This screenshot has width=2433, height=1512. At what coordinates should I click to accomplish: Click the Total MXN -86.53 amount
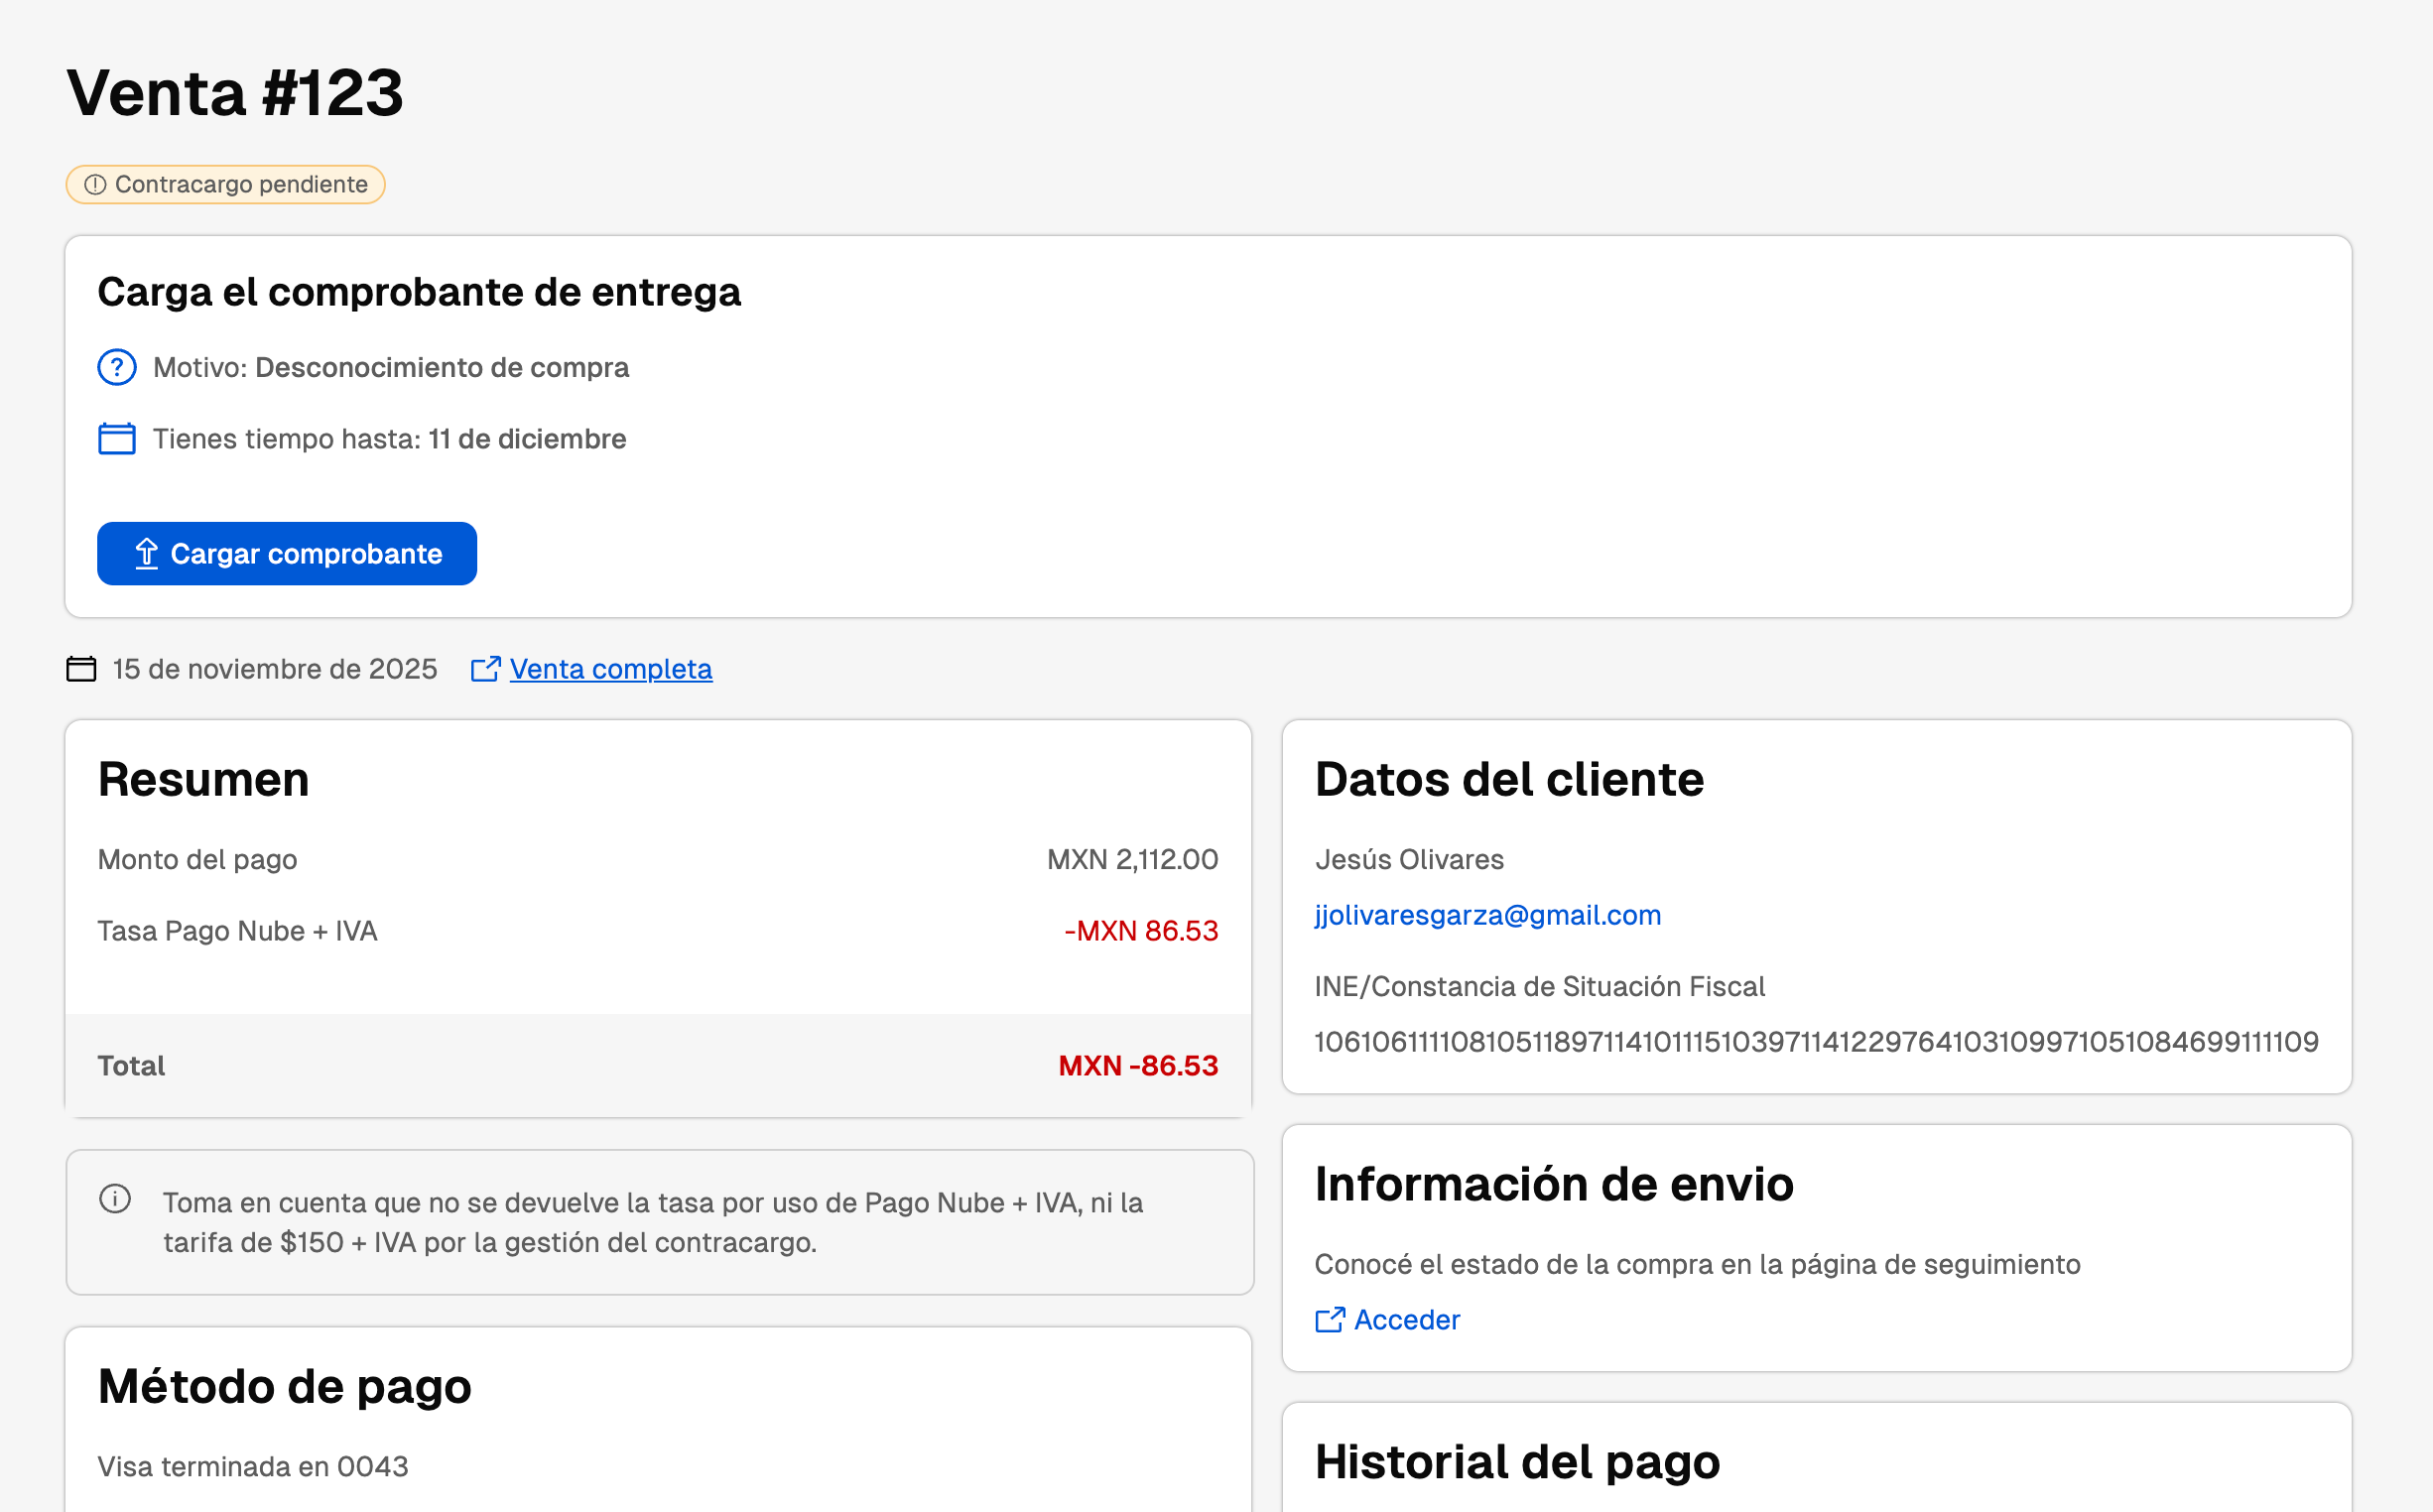pos(1137,1066)
